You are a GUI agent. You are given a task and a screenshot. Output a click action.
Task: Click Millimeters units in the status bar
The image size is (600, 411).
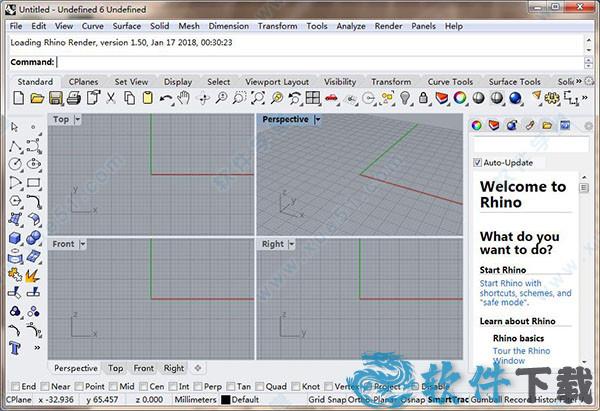(196, 400)
